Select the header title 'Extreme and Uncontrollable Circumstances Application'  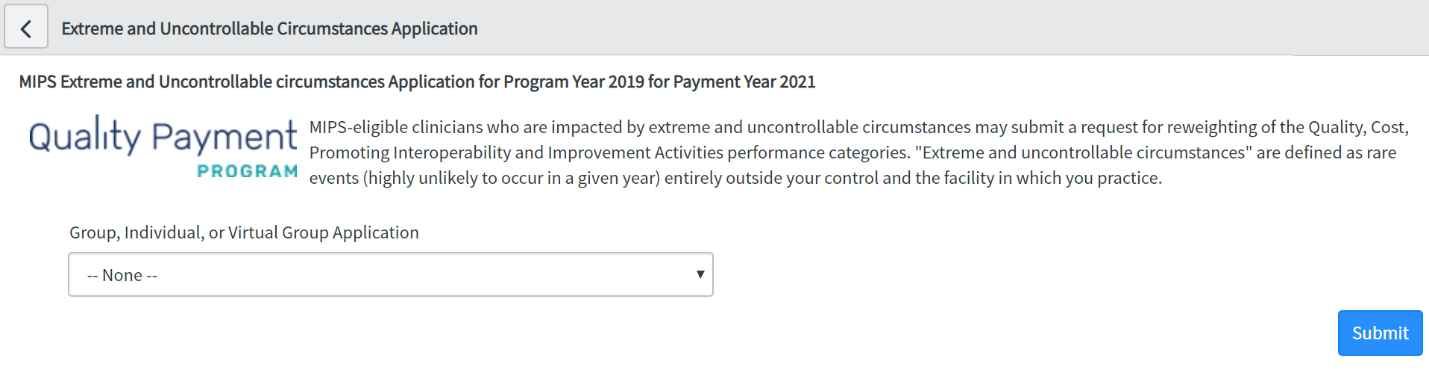pyautogui.click(x=270, y=28)
